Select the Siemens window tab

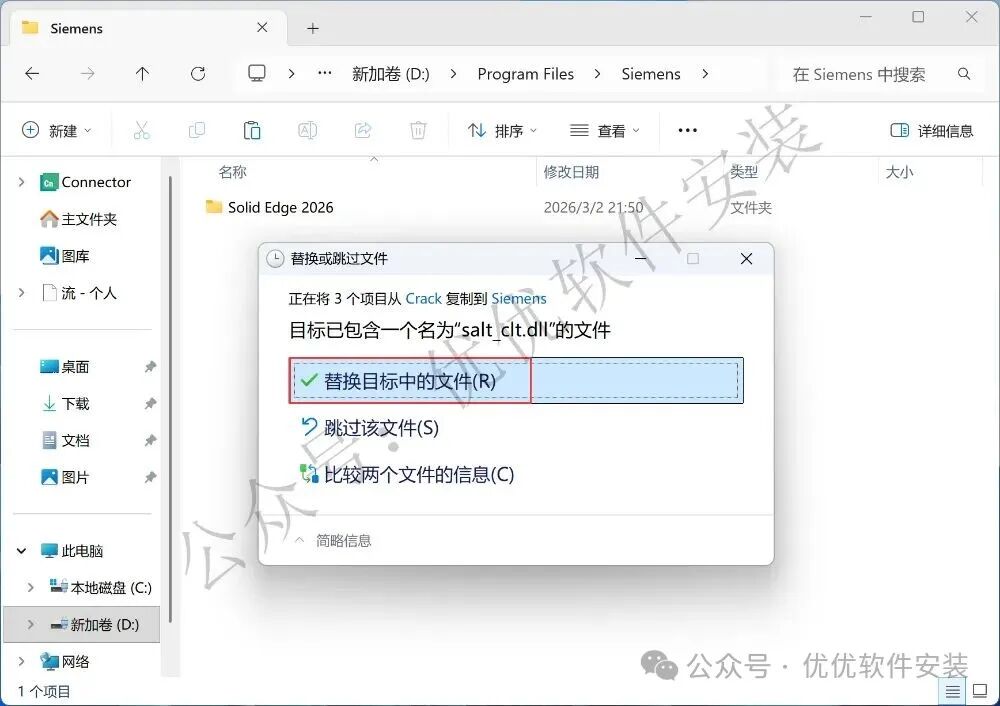[x=147, y=28]
